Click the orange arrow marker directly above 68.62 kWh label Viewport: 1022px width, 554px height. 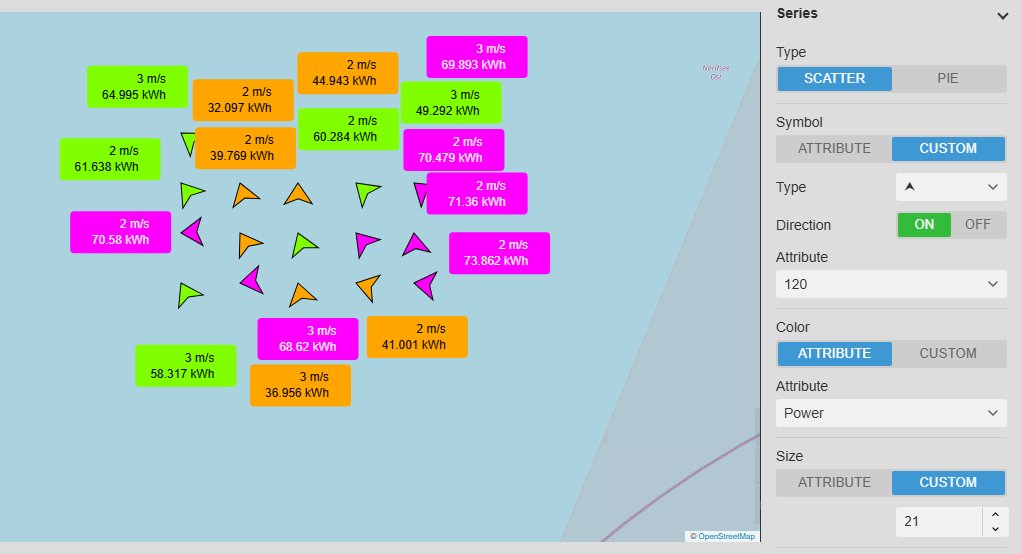(302, 295)
